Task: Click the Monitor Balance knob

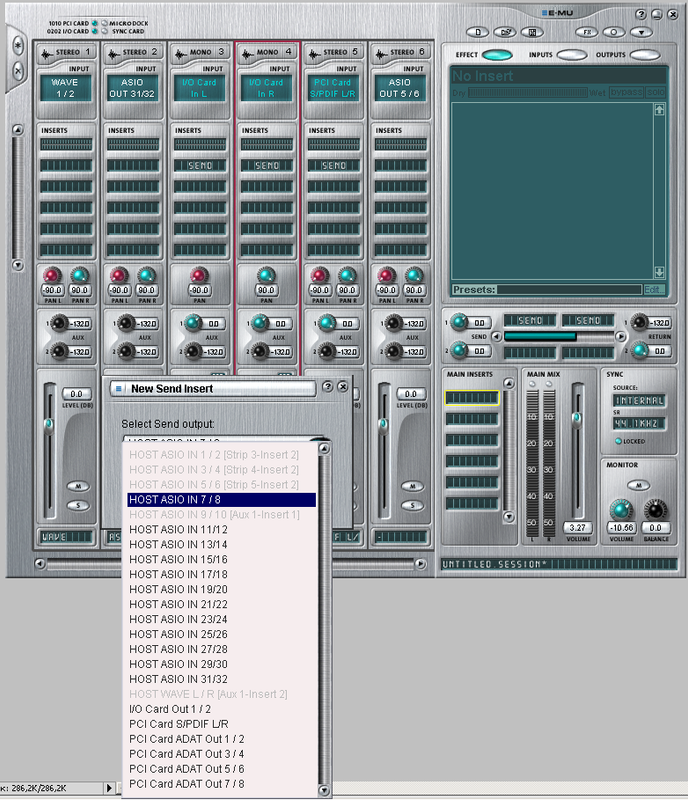Action: [655, 509]
